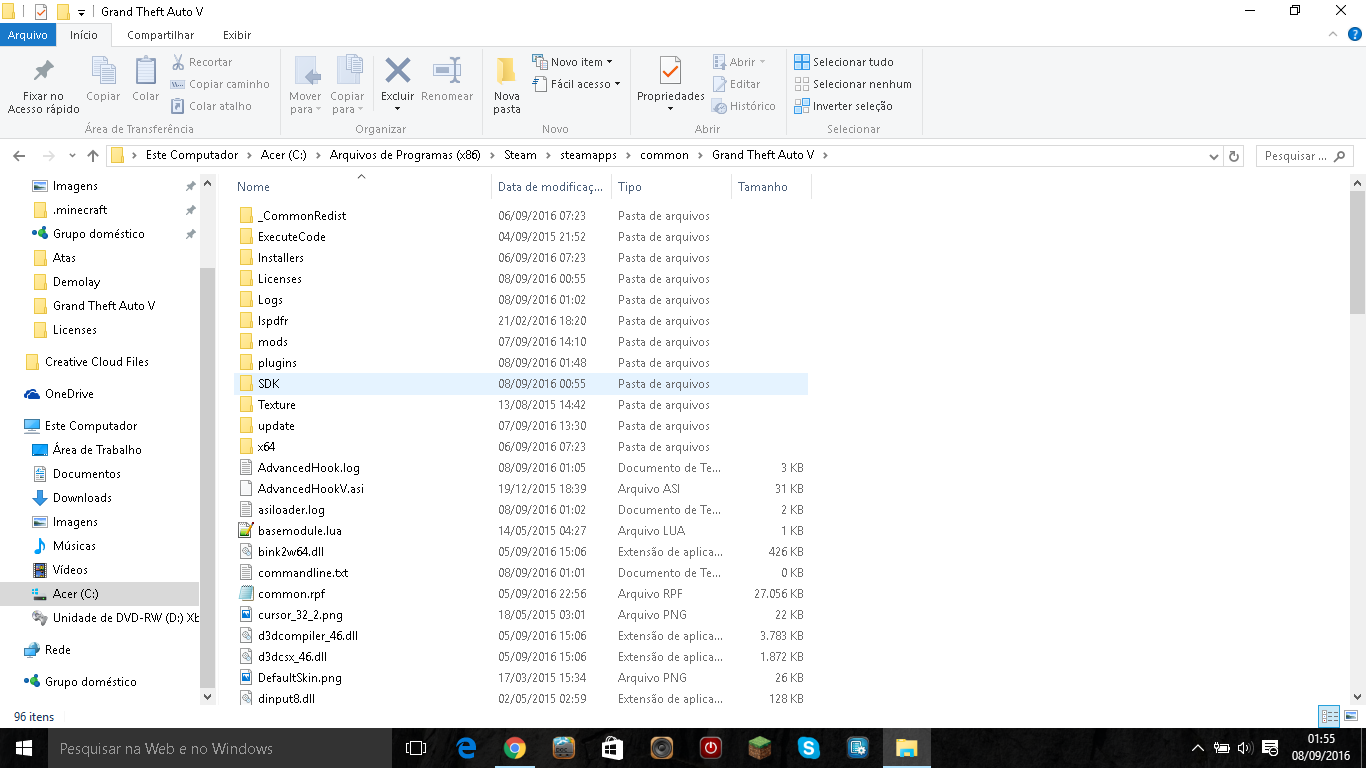Open the Propriedades icon

671,72
